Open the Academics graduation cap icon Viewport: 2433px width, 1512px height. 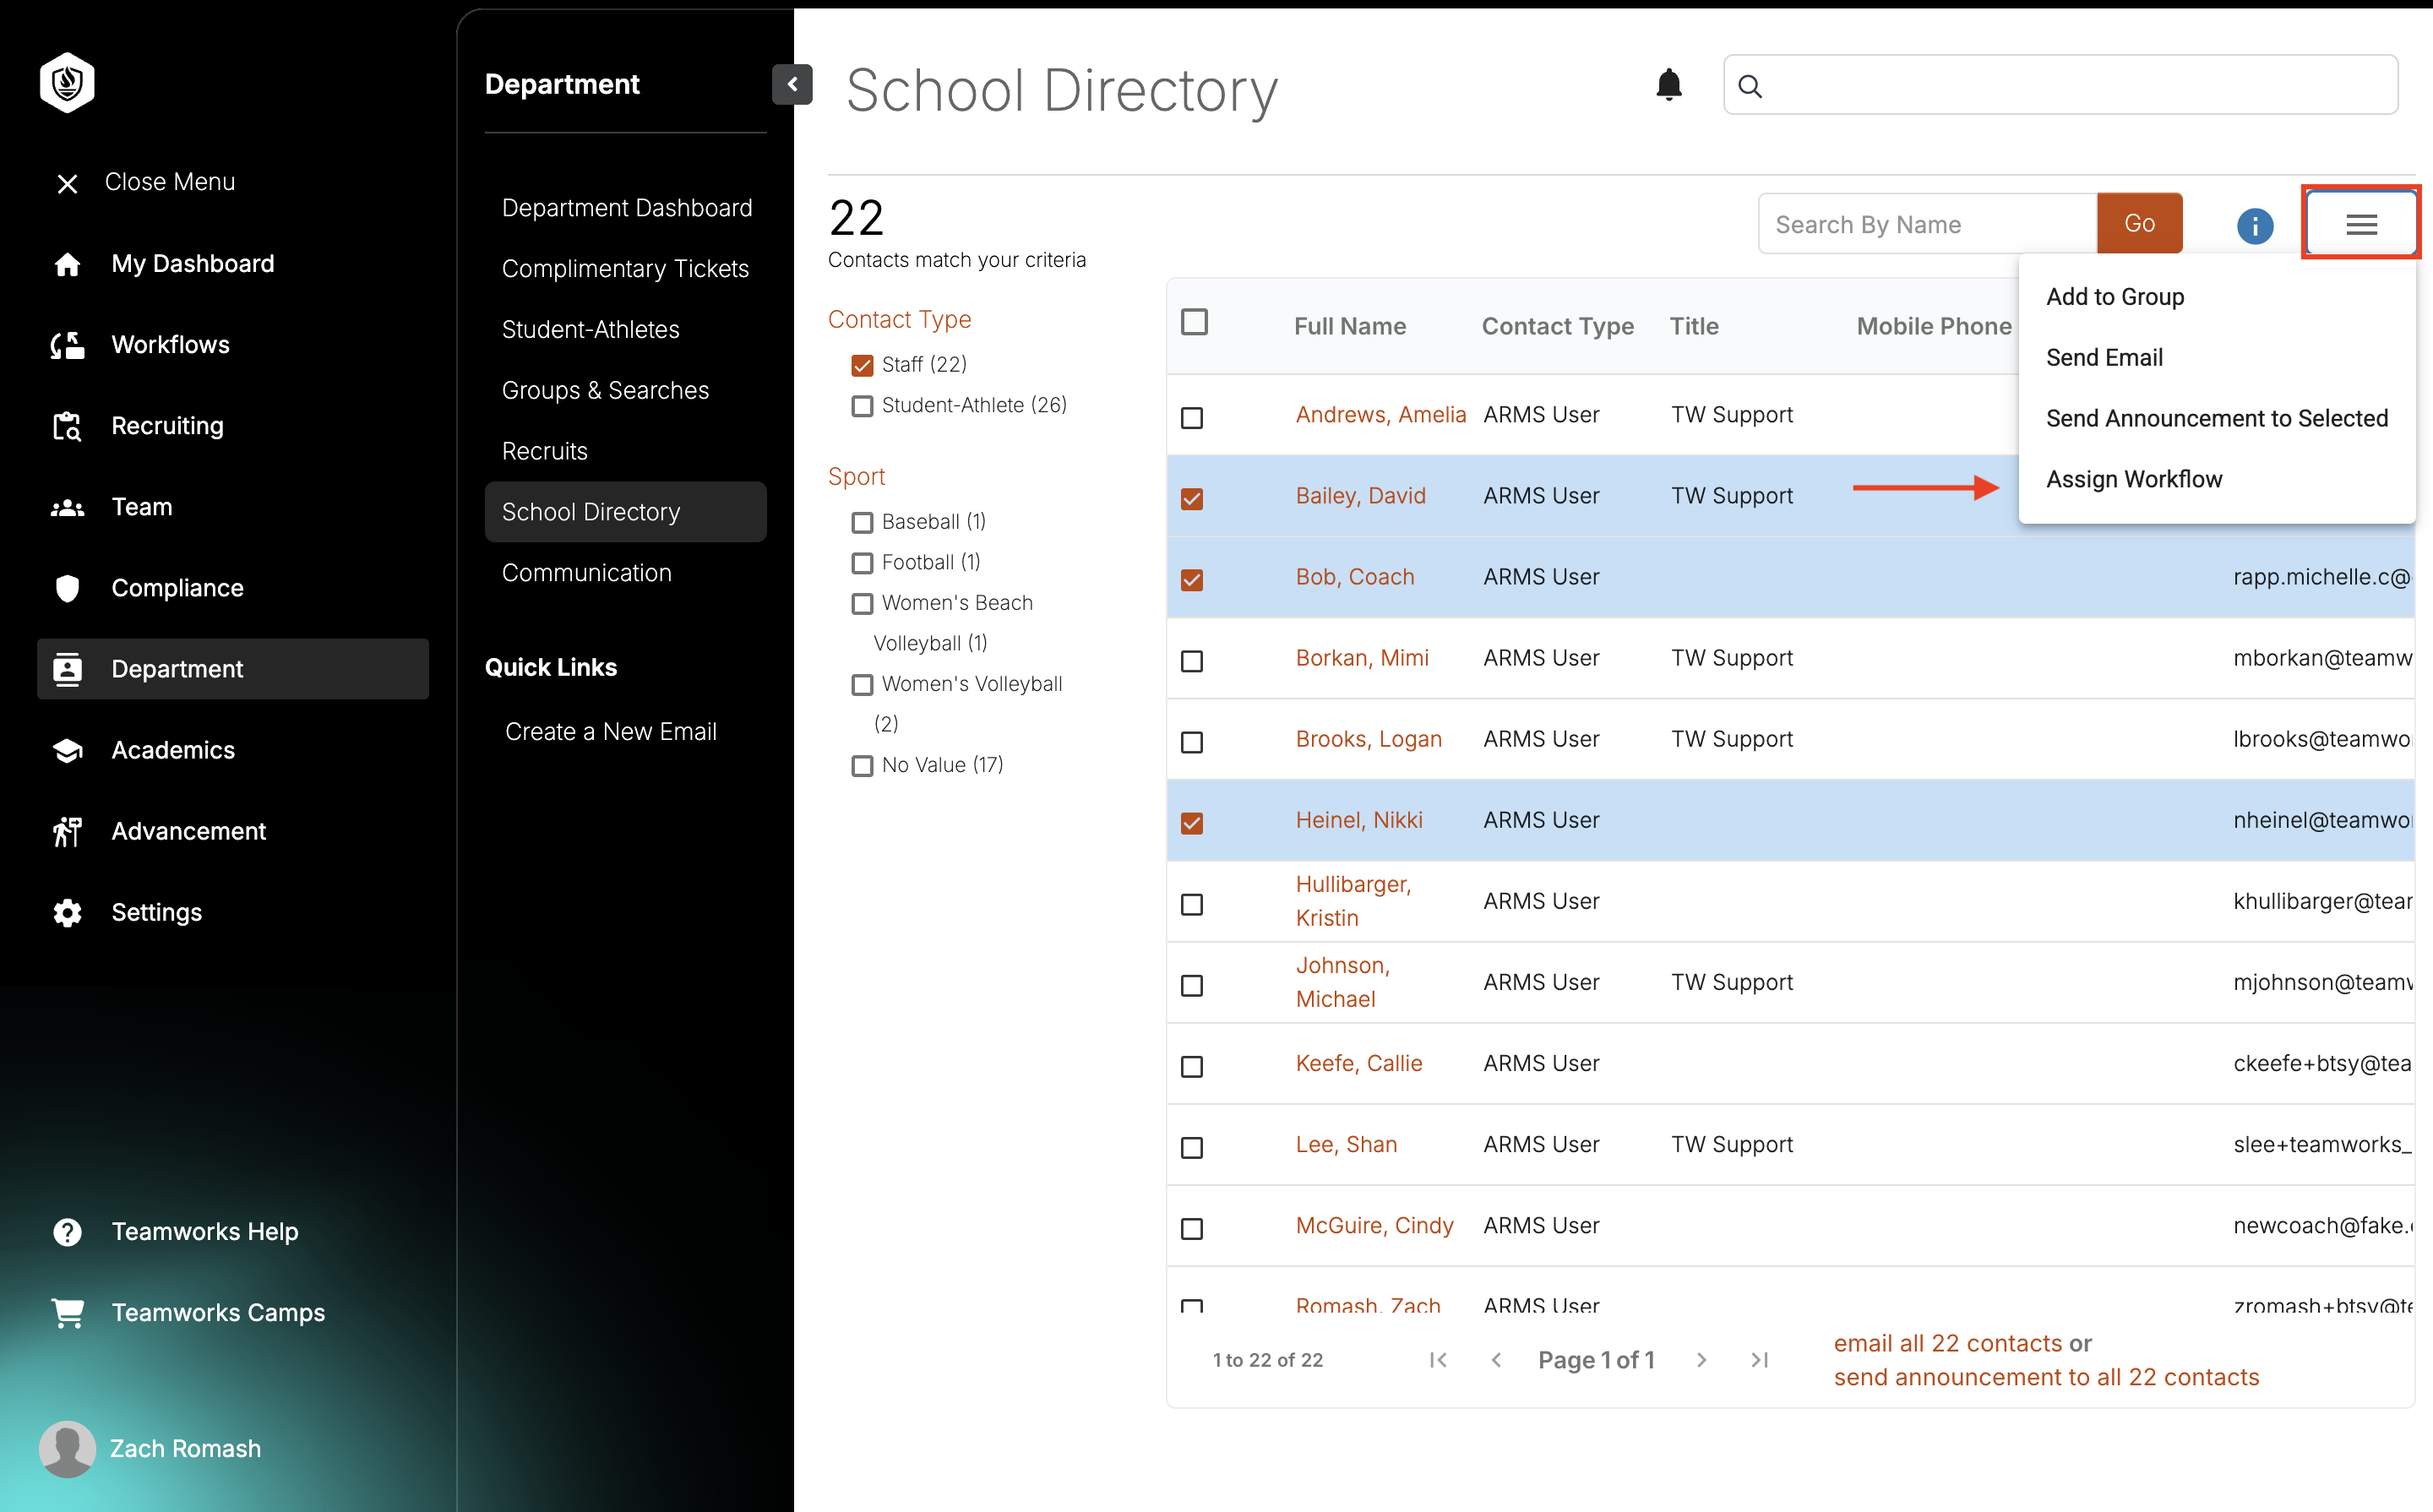(67, 750)
